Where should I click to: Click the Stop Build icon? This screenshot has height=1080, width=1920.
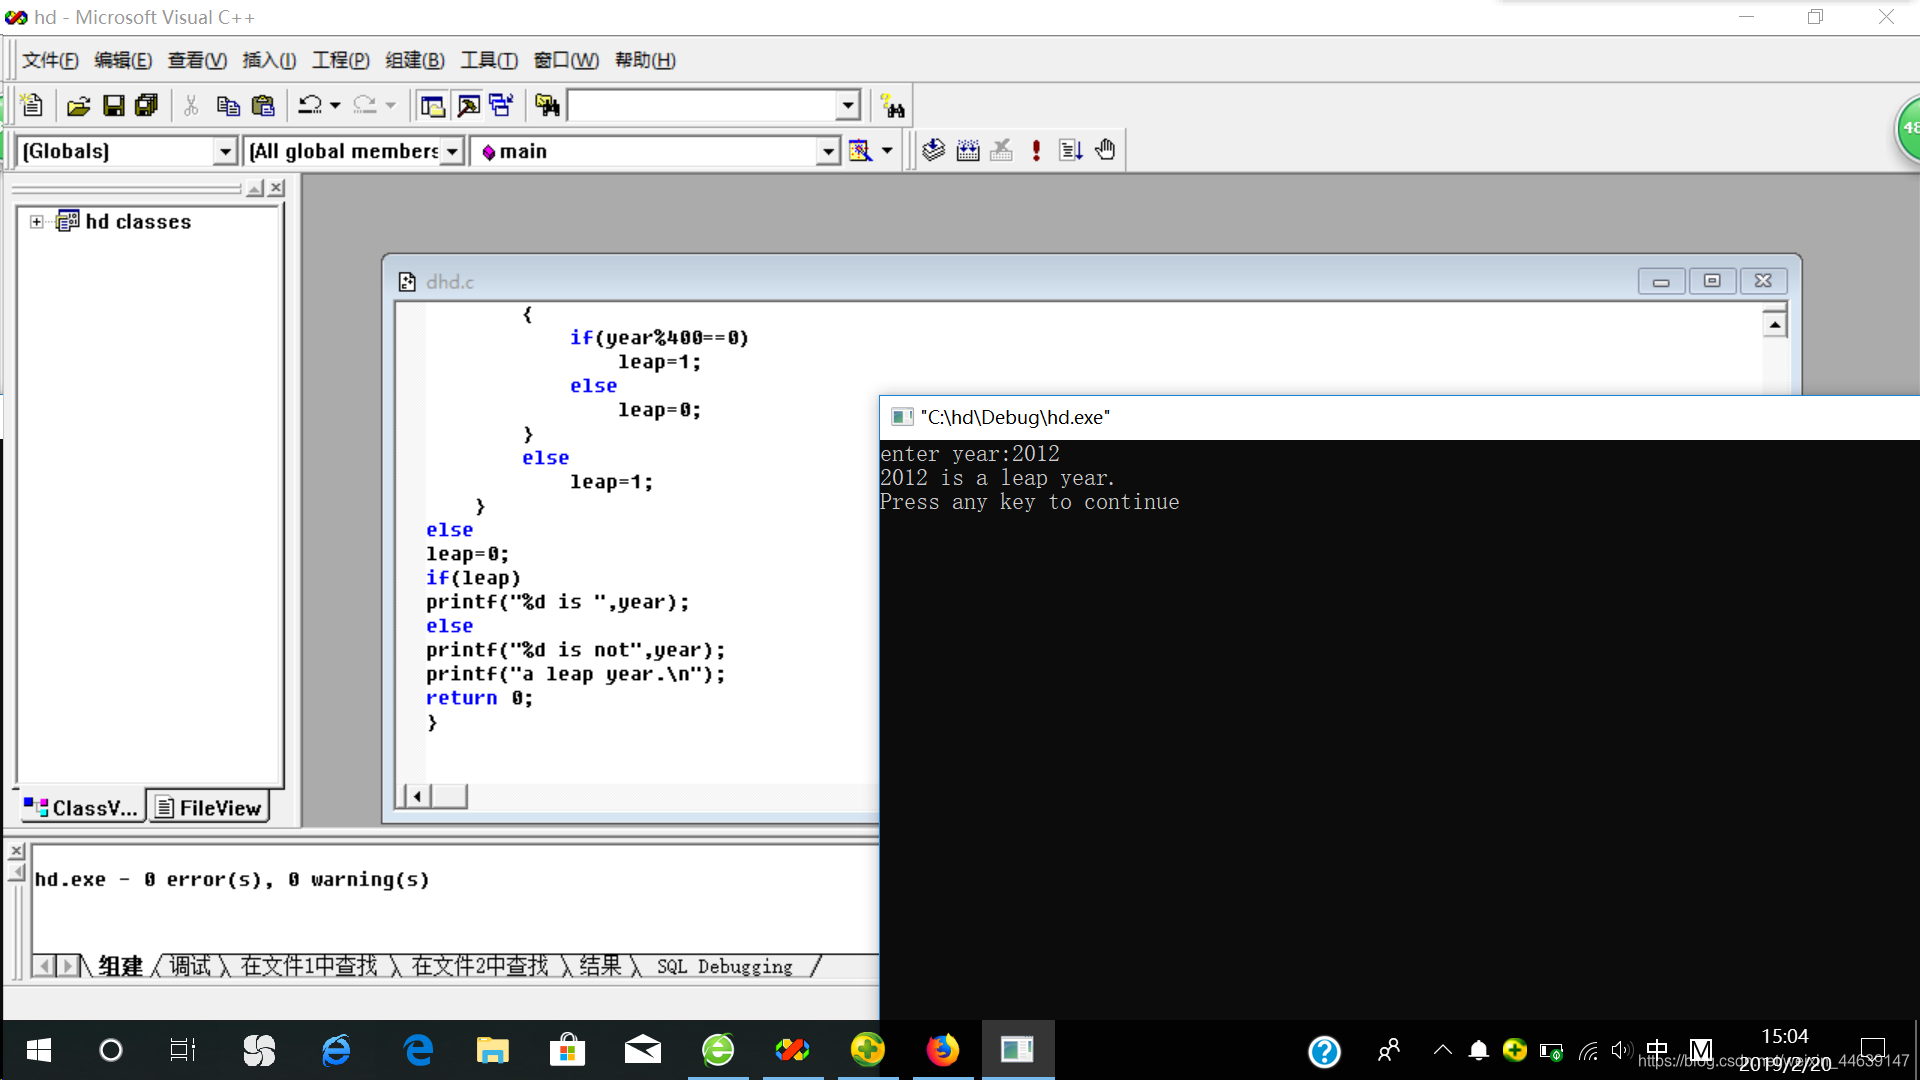click(1001, 150)
